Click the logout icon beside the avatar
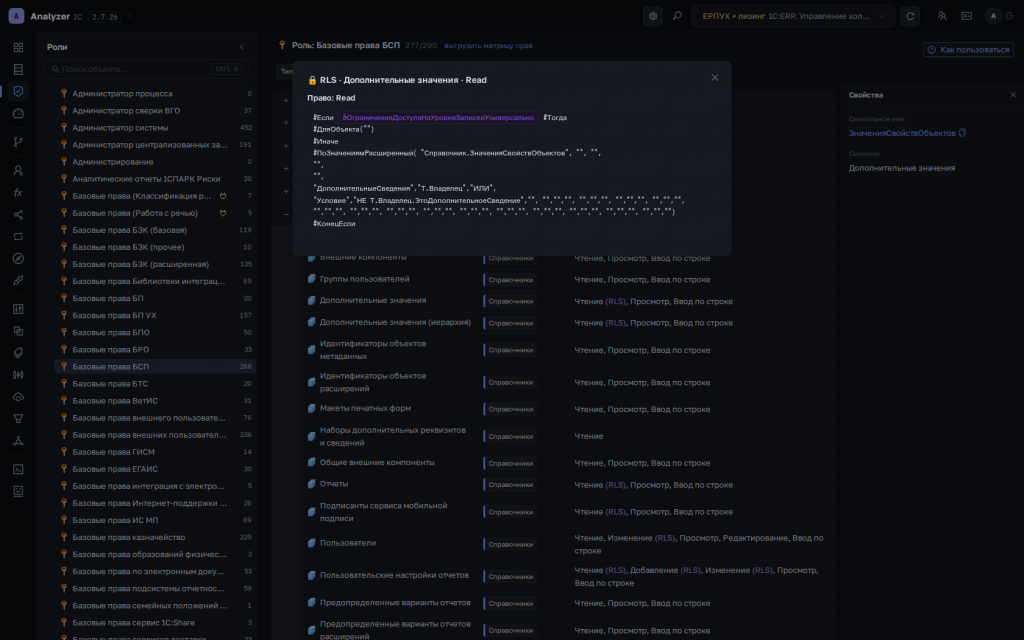The image size is (1024, 640). pos(1010,16)
